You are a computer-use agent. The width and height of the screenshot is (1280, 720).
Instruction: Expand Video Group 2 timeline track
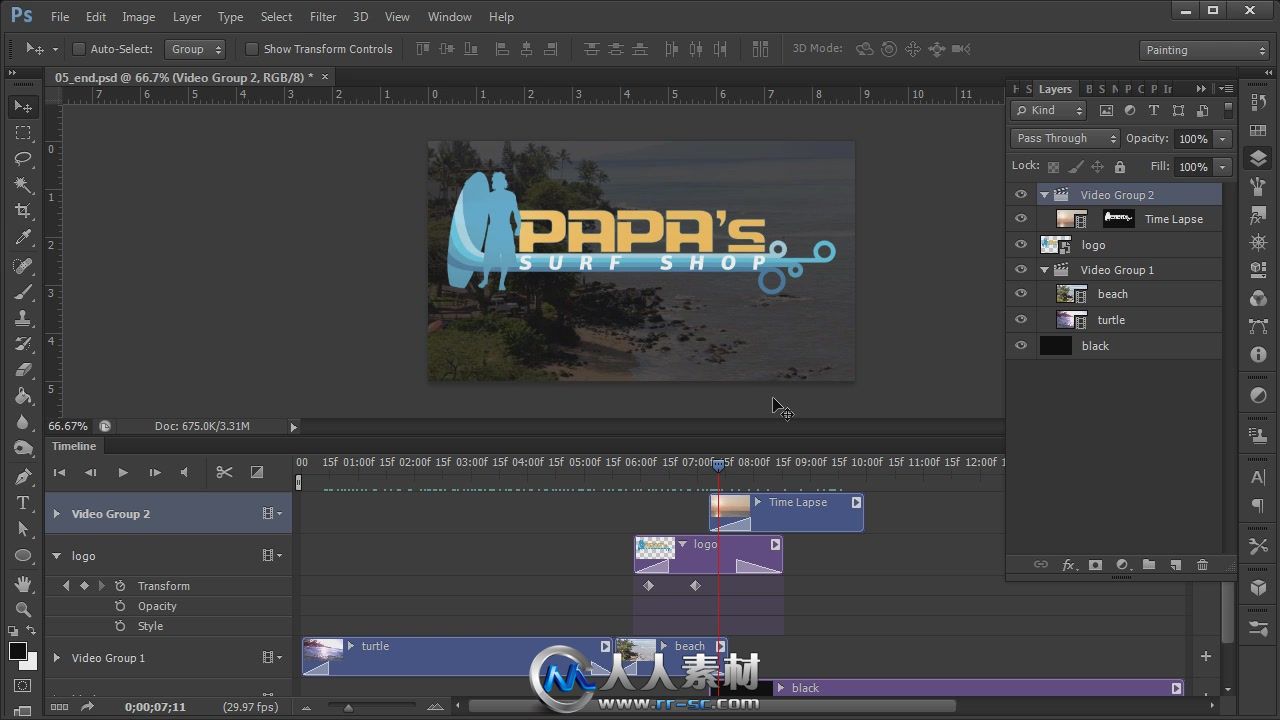click(56, 514)
